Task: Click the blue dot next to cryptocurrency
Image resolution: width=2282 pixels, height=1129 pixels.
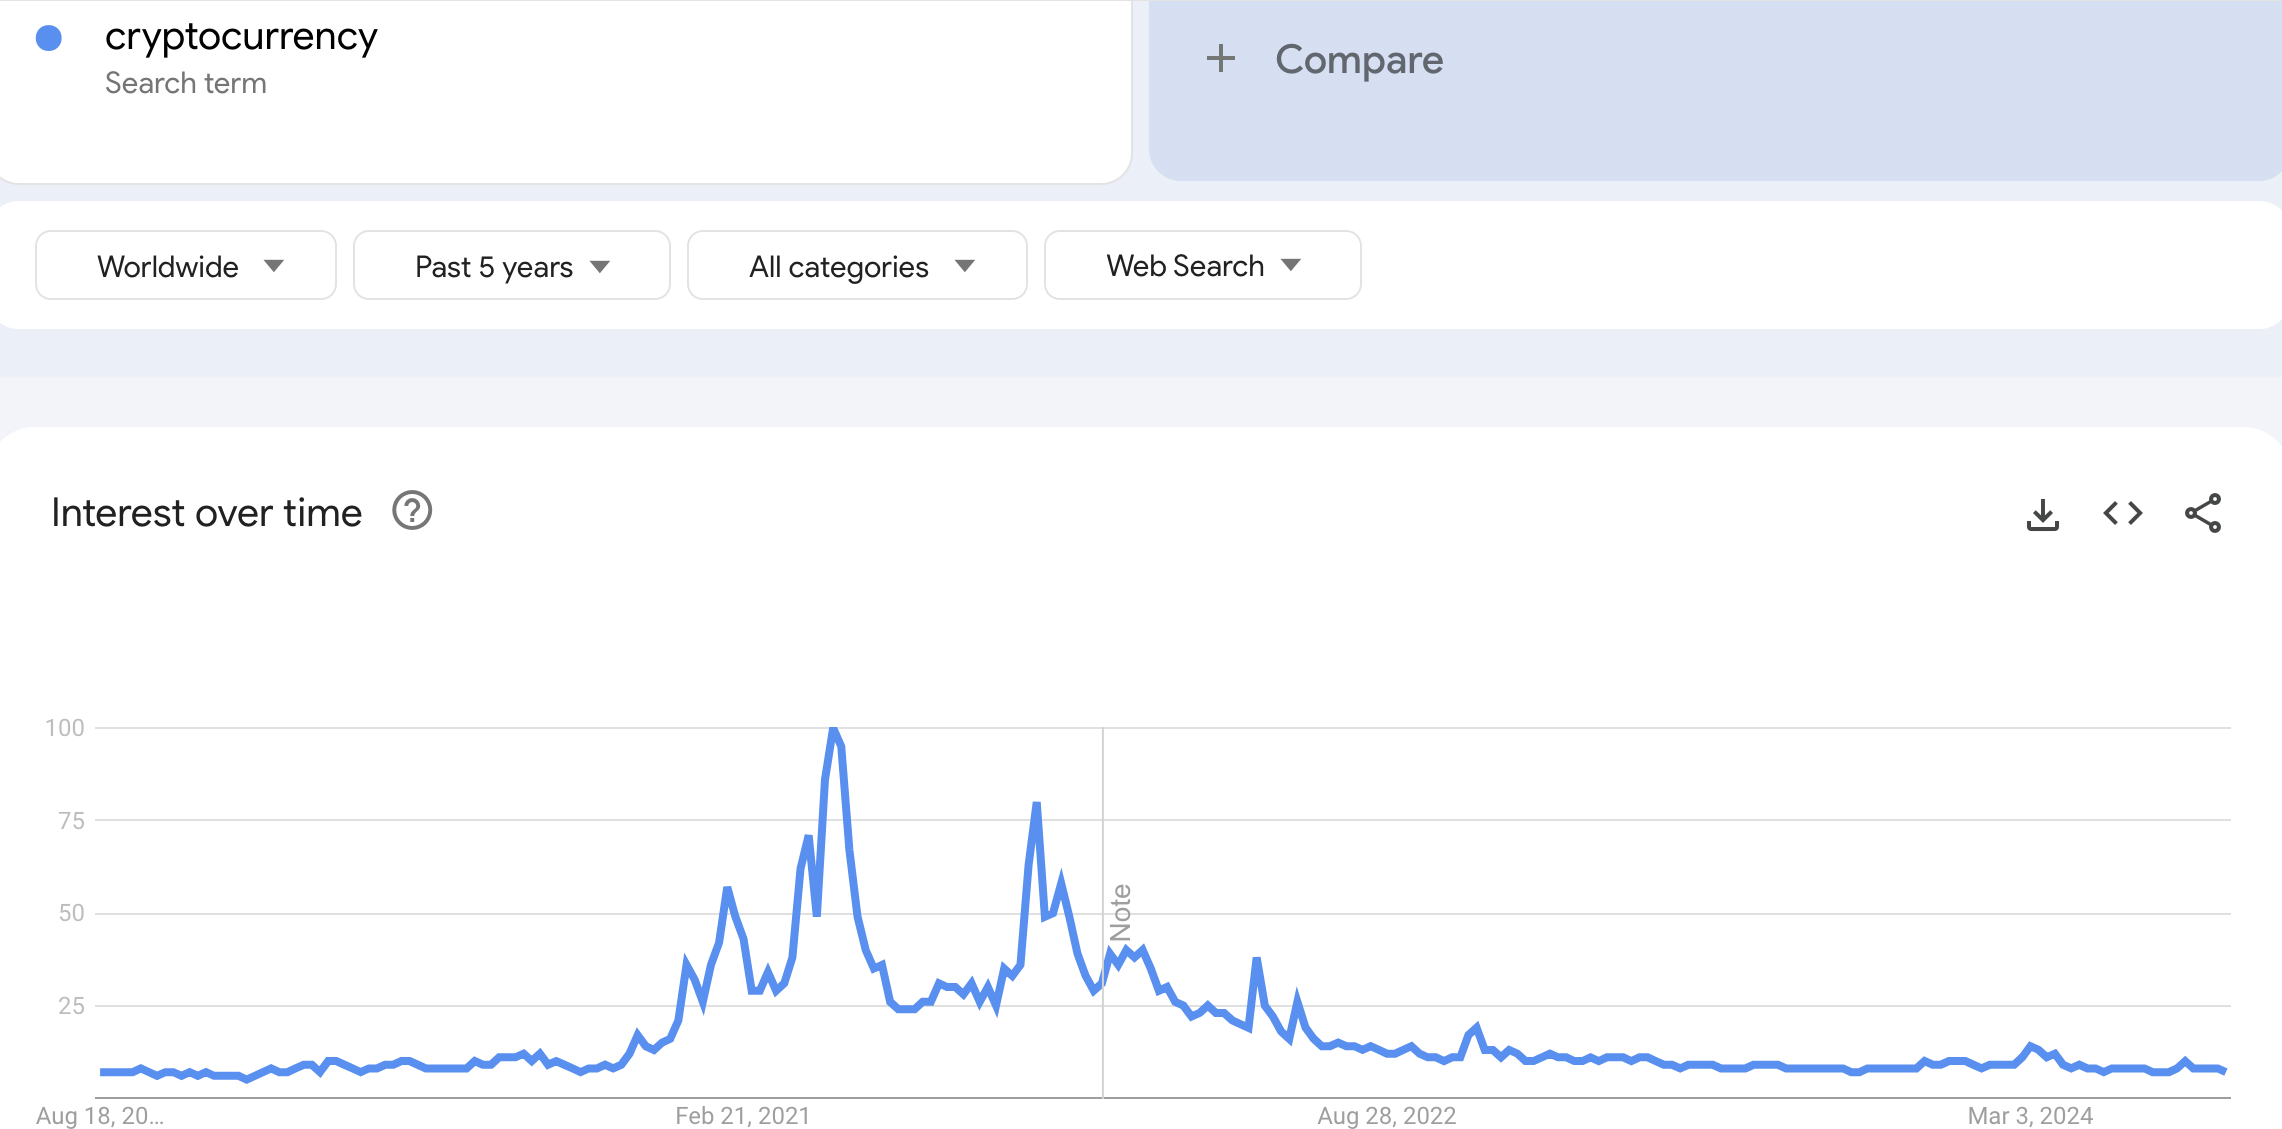Action: [47, 36]
